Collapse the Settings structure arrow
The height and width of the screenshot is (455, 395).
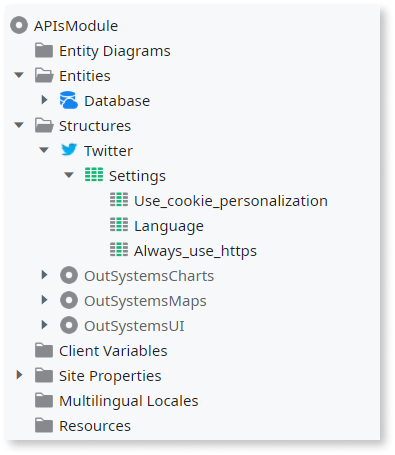[69, 175]
